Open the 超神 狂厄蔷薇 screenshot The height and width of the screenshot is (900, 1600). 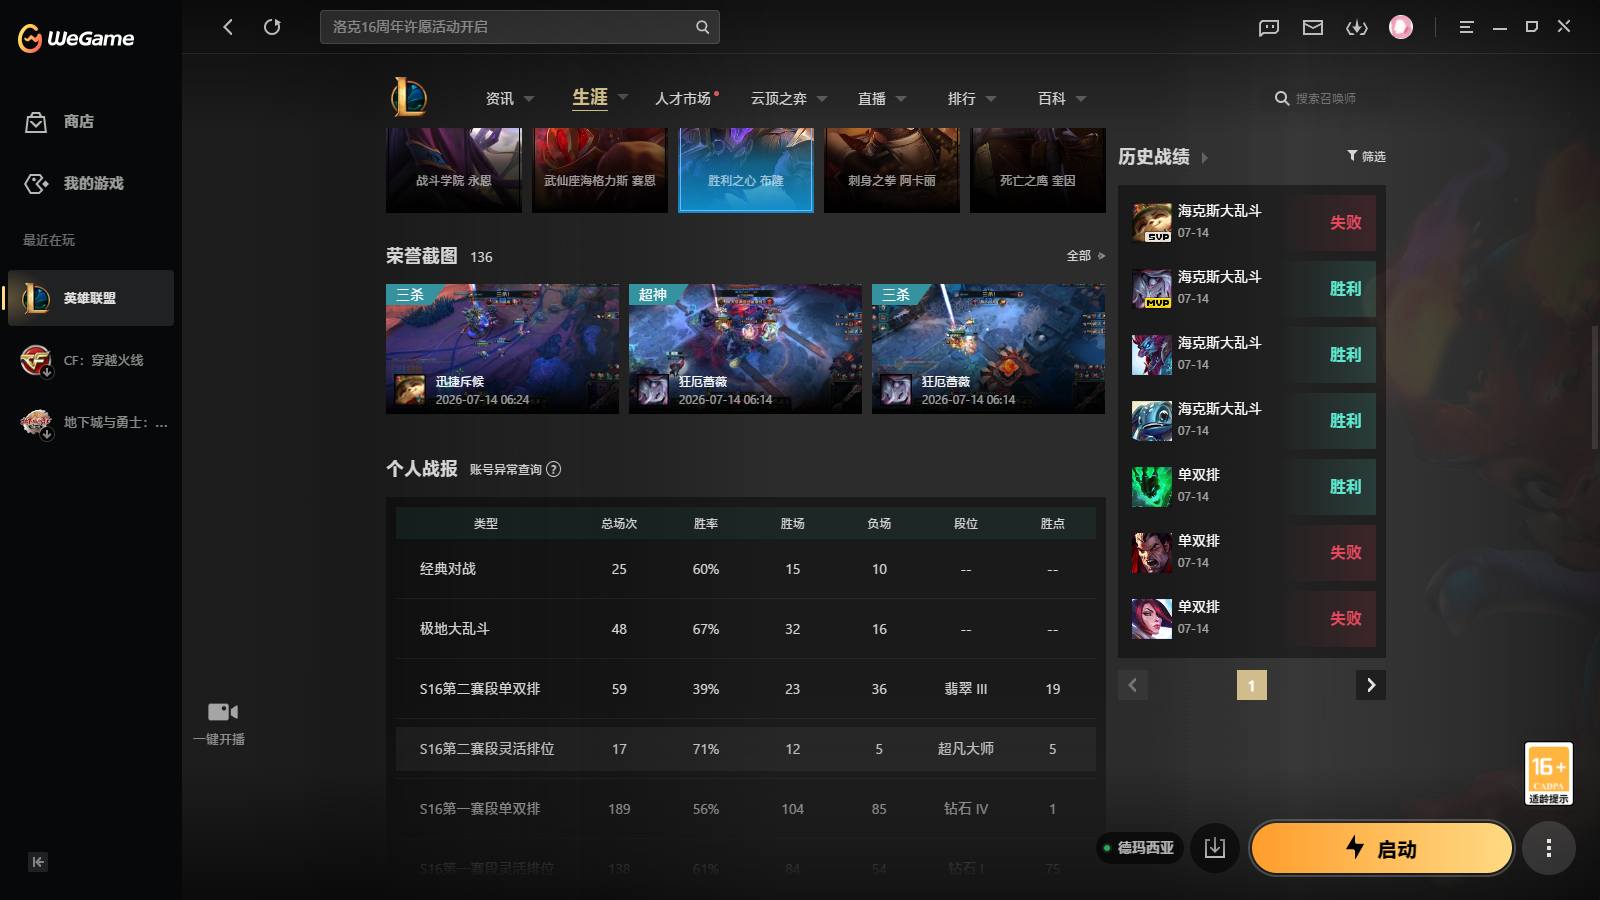745,349
